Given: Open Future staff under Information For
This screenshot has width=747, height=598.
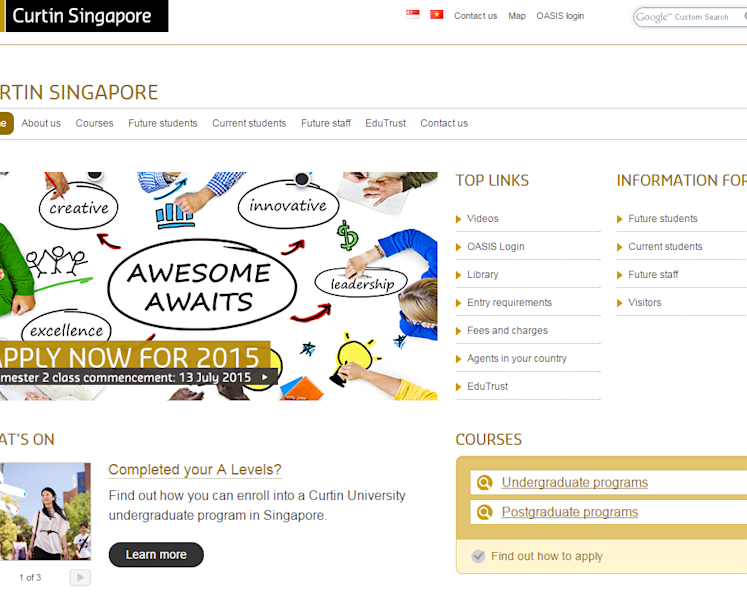Looking at the screenshot, I should pos(653,275).
